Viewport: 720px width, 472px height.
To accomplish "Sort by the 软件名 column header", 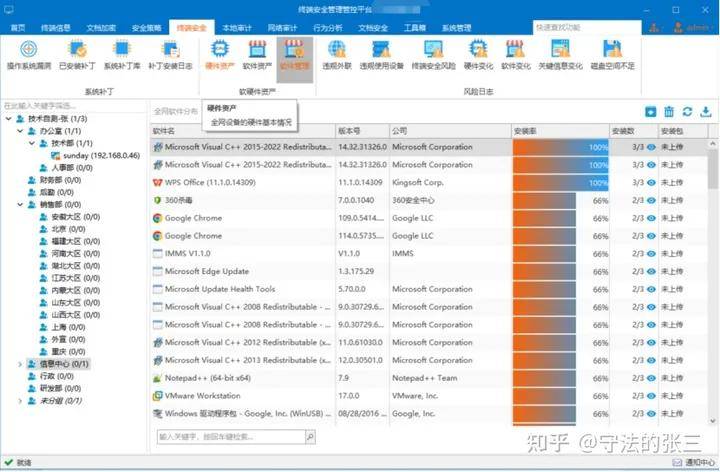I will [x=242, y=131].
